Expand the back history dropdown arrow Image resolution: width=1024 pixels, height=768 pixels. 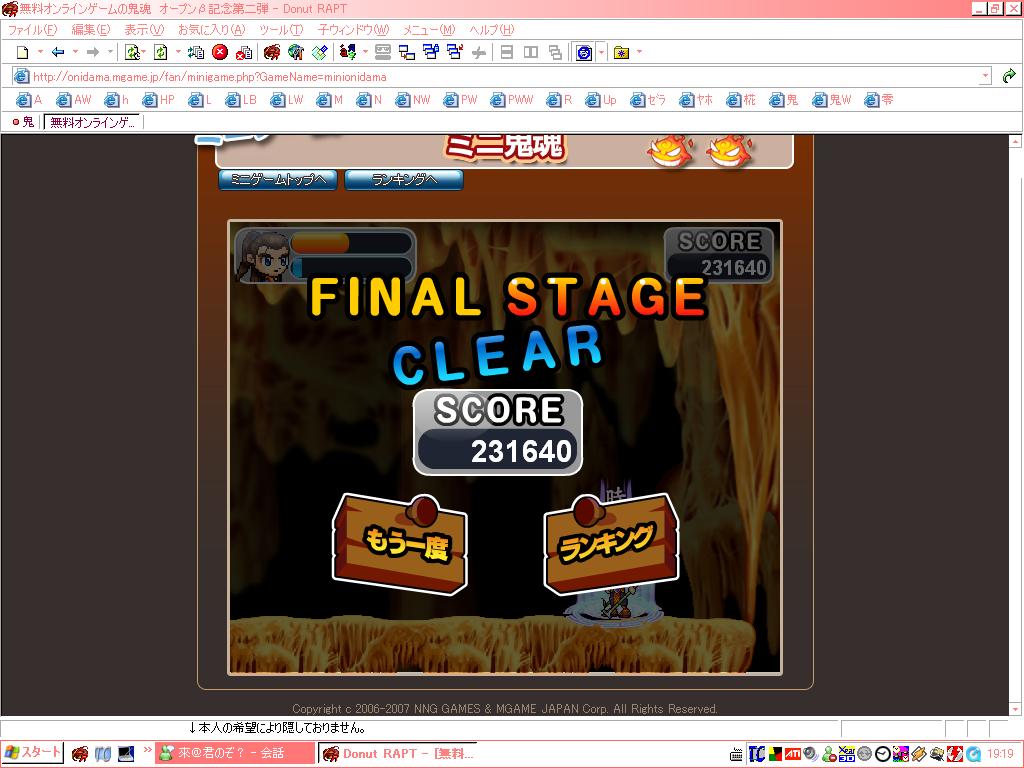coord(75,52)
